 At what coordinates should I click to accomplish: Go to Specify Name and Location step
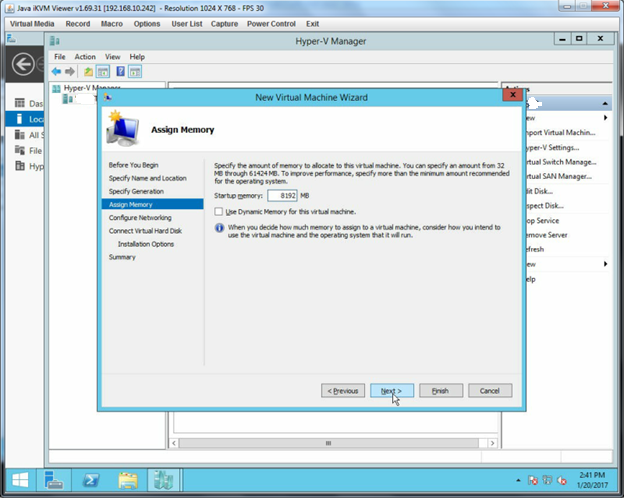pos(148,178)
